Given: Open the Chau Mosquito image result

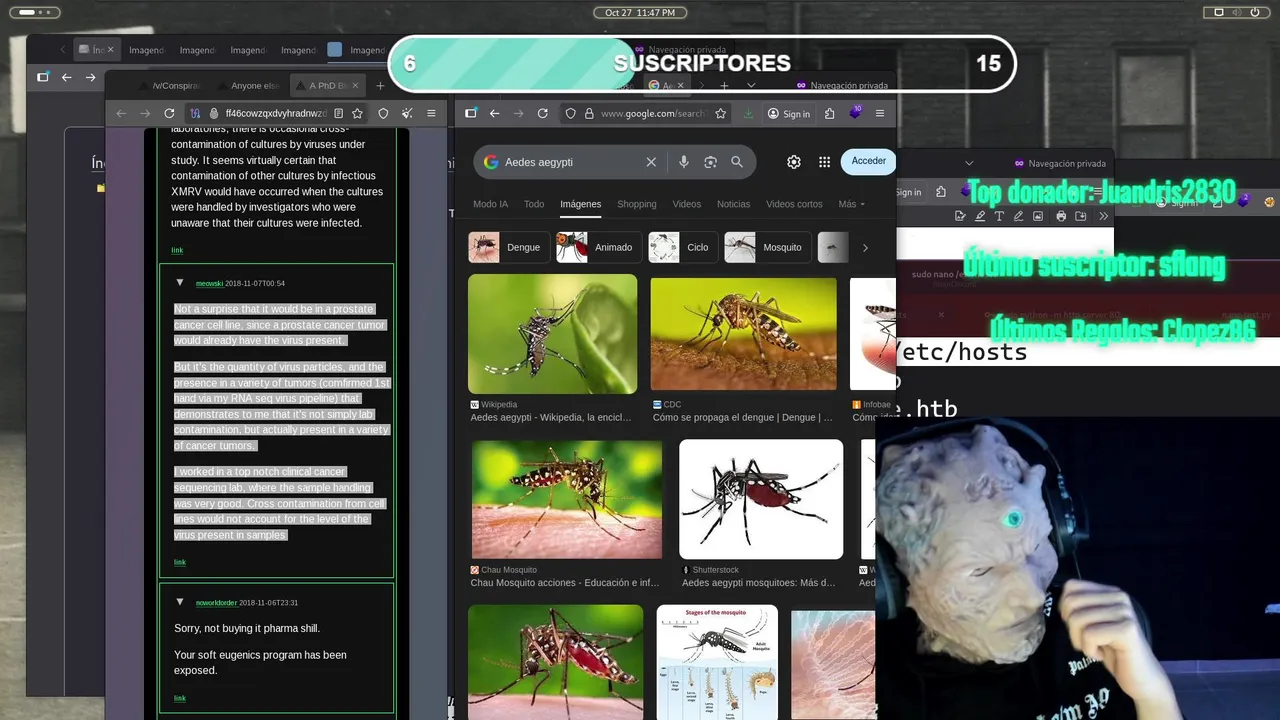Looking at the screenshot, I should pos(567,499).
